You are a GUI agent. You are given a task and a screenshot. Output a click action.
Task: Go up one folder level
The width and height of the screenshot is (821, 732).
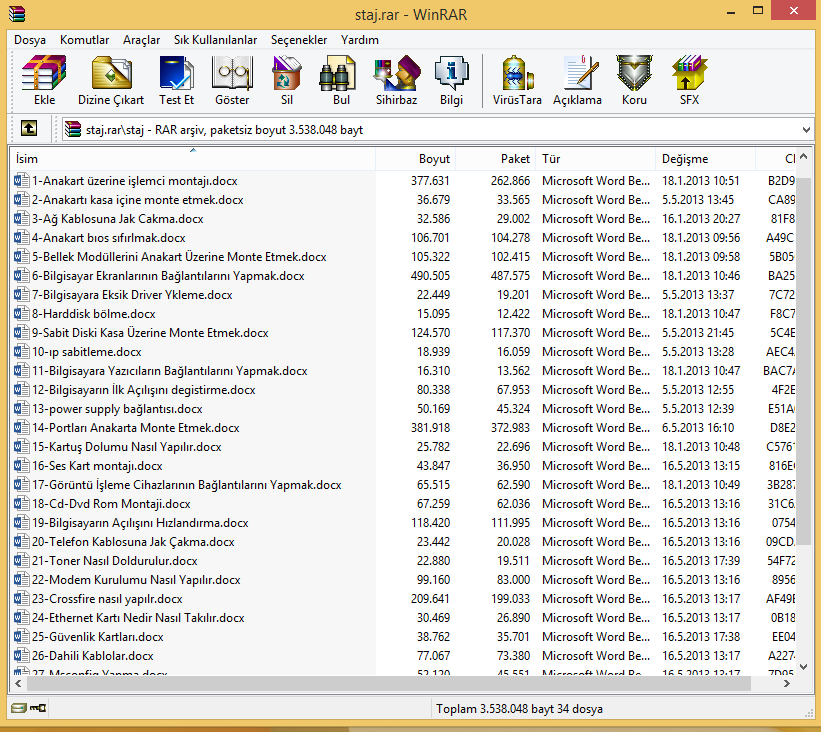point(29,128)
